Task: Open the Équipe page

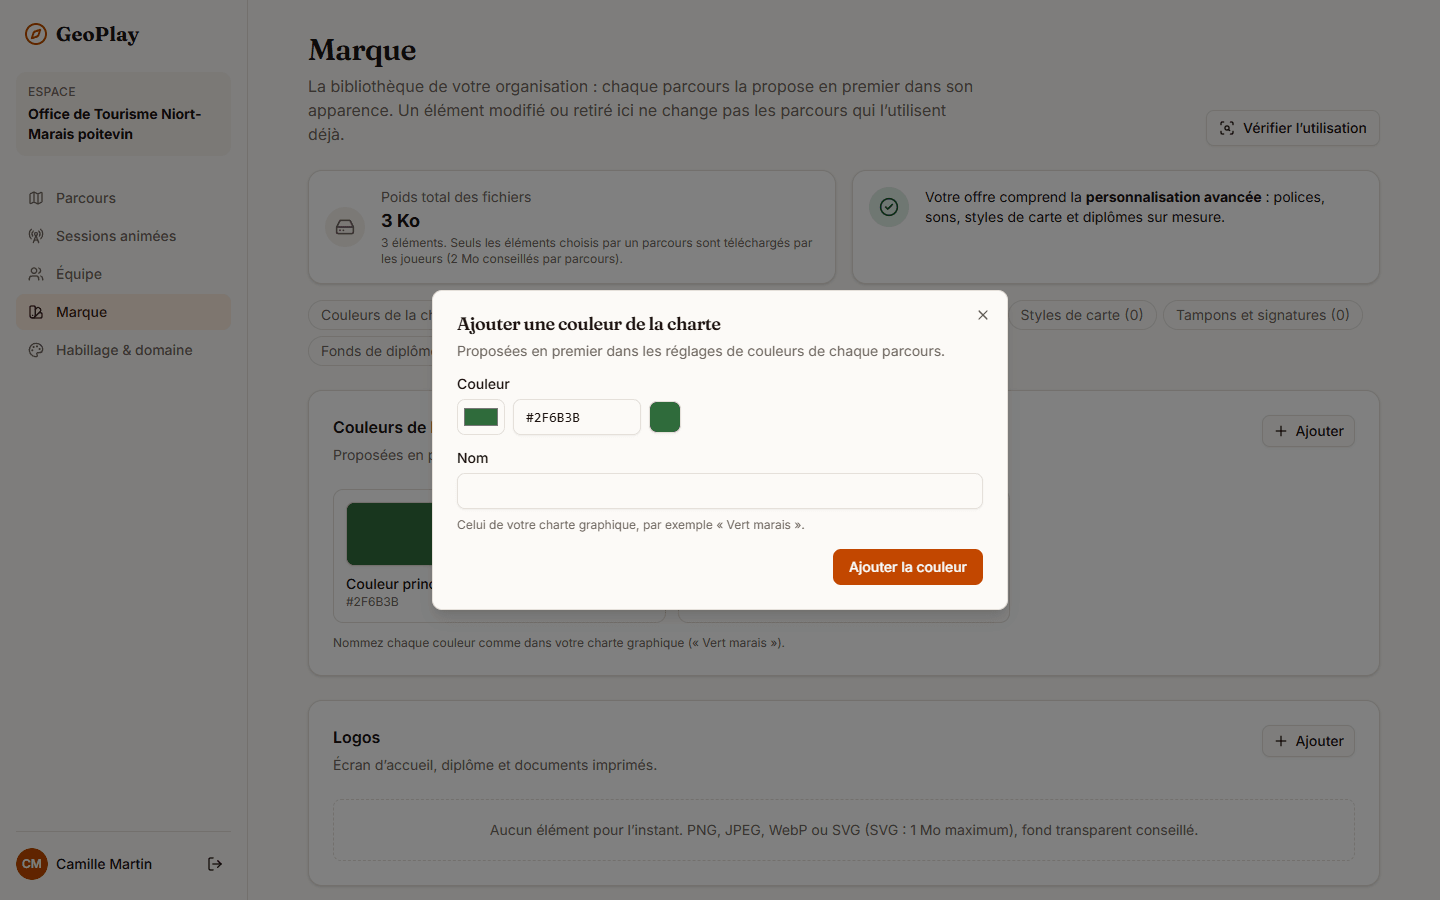Action: [x=123, y=274]
